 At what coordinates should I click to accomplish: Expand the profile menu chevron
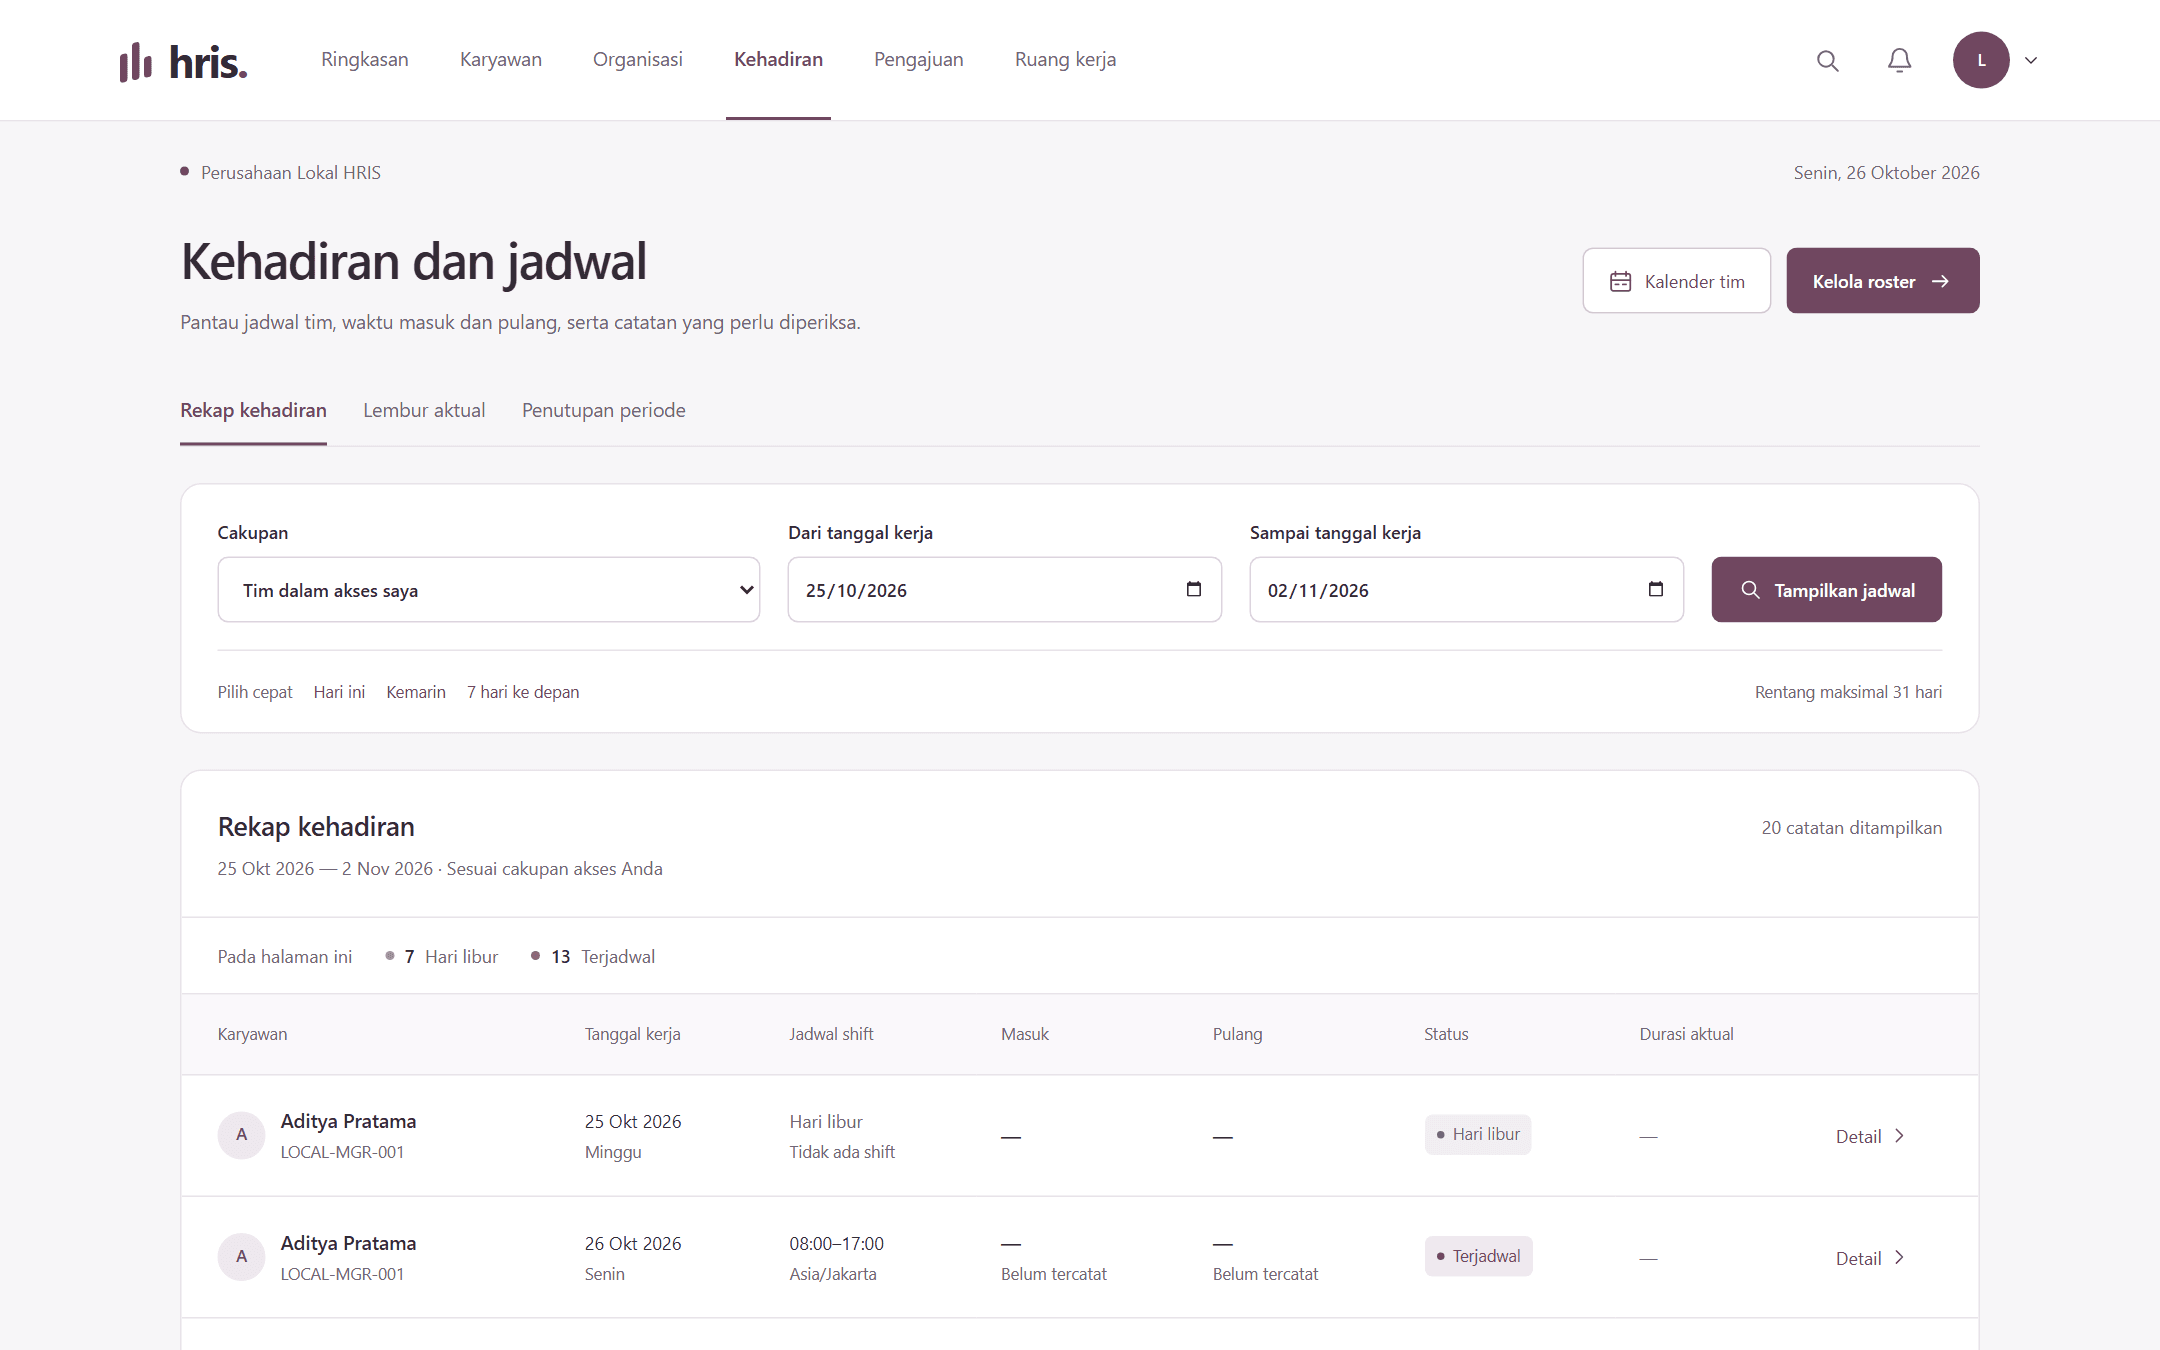2031,60
